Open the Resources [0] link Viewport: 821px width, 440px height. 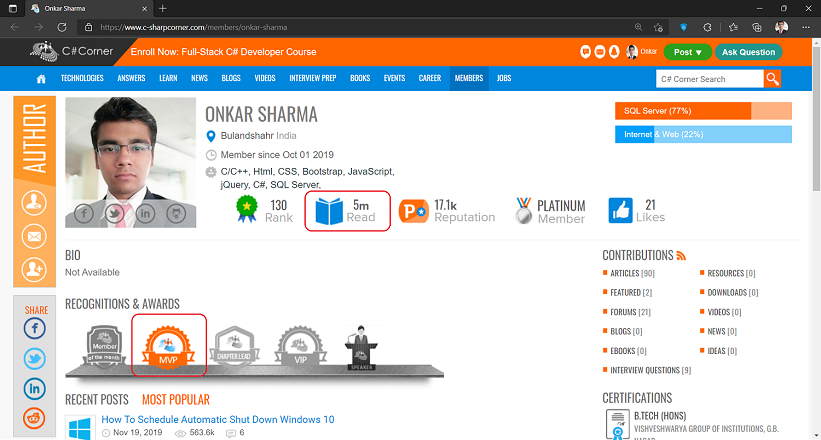731,273
